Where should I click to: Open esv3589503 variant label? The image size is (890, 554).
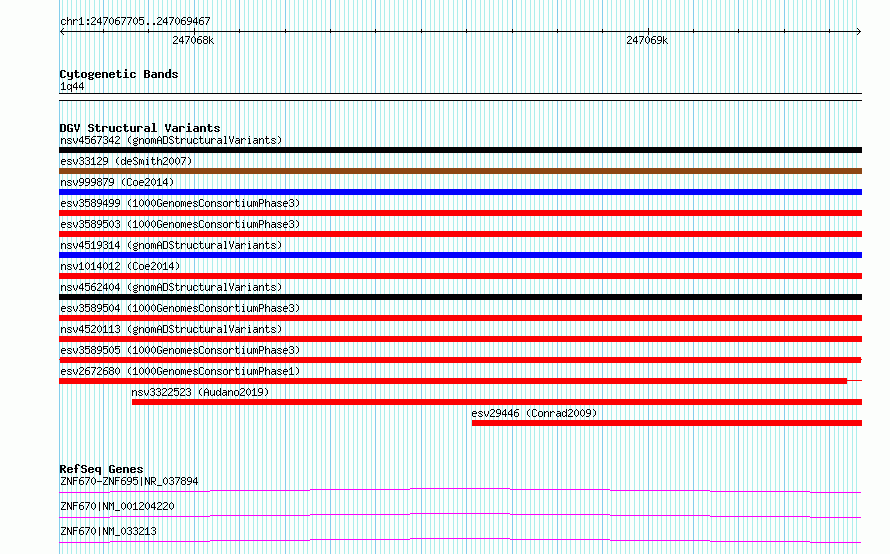tap(180, 224)
